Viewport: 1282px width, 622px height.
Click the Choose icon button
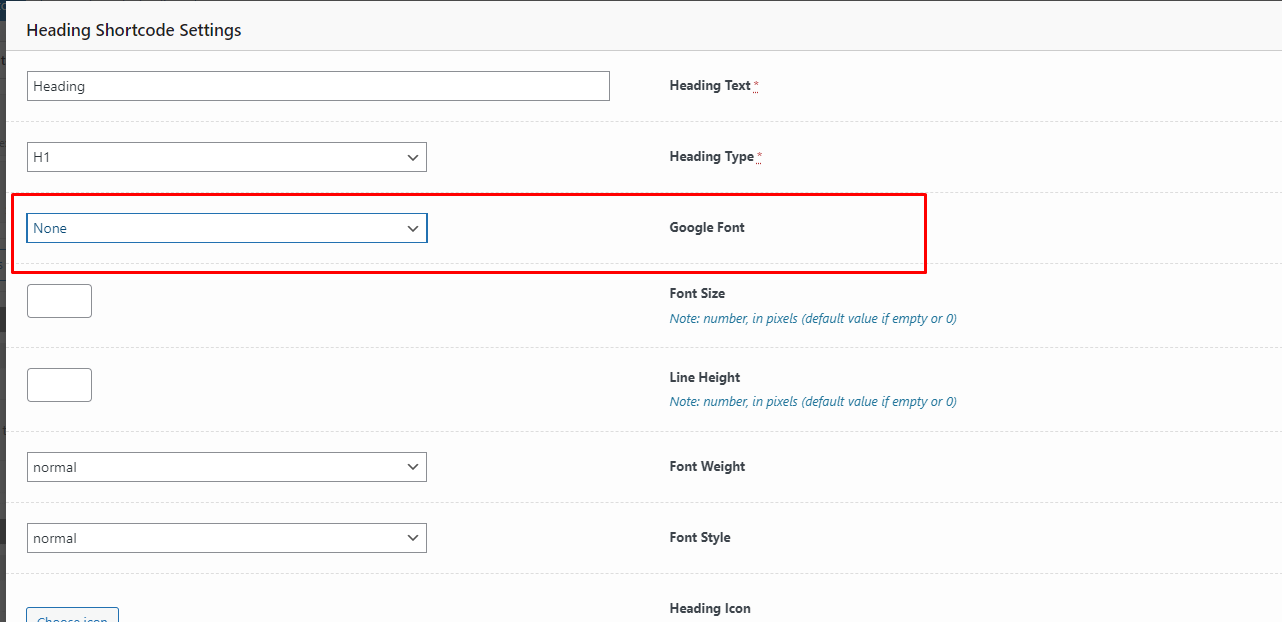click(x=73, y=615)
